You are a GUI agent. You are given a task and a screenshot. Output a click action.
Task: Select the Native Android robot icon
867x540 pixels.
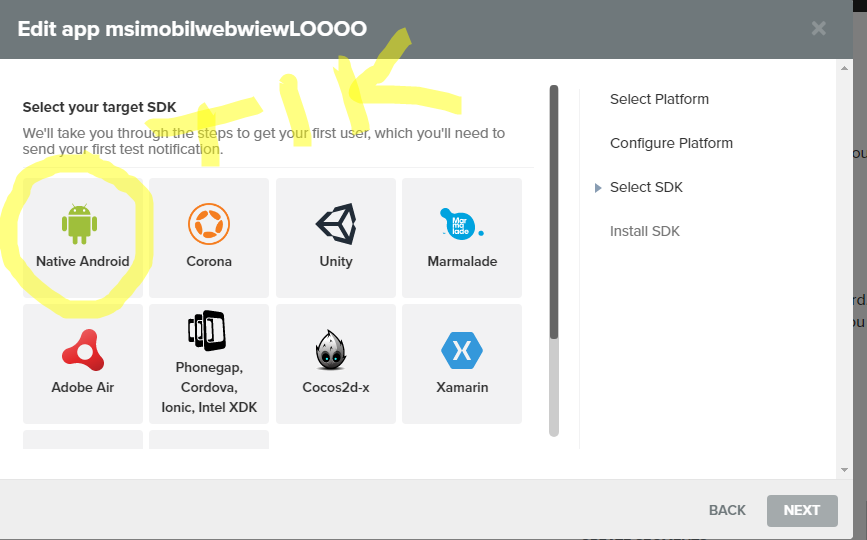80,224
